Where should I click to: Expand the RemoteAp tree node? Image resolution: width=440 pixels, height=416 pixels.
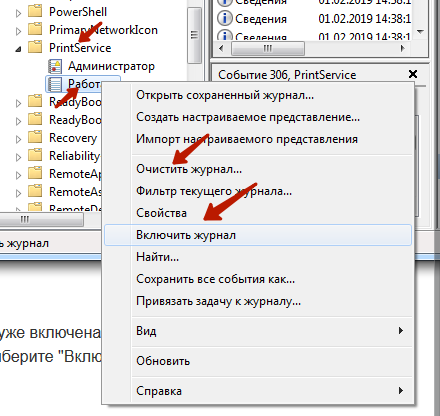[x=18, y=175]
